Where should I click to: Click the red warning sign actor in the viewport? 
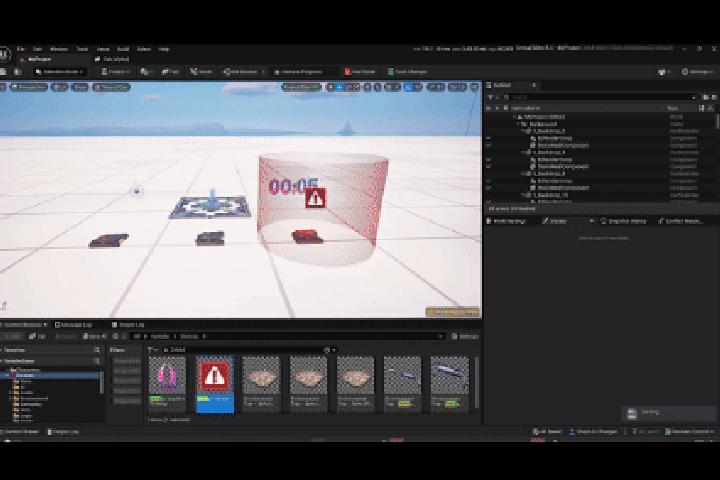tap(315, 198)
